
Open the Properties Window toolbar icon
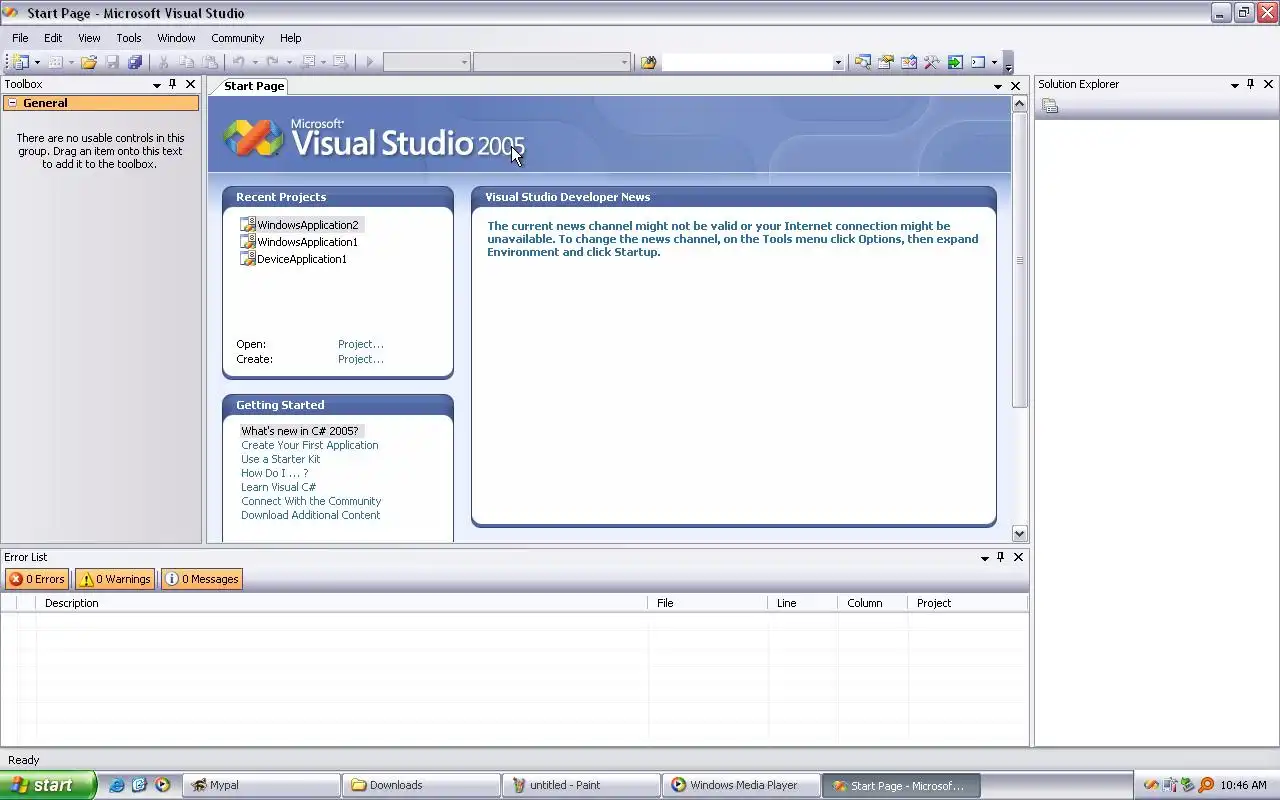click(885, 62)
